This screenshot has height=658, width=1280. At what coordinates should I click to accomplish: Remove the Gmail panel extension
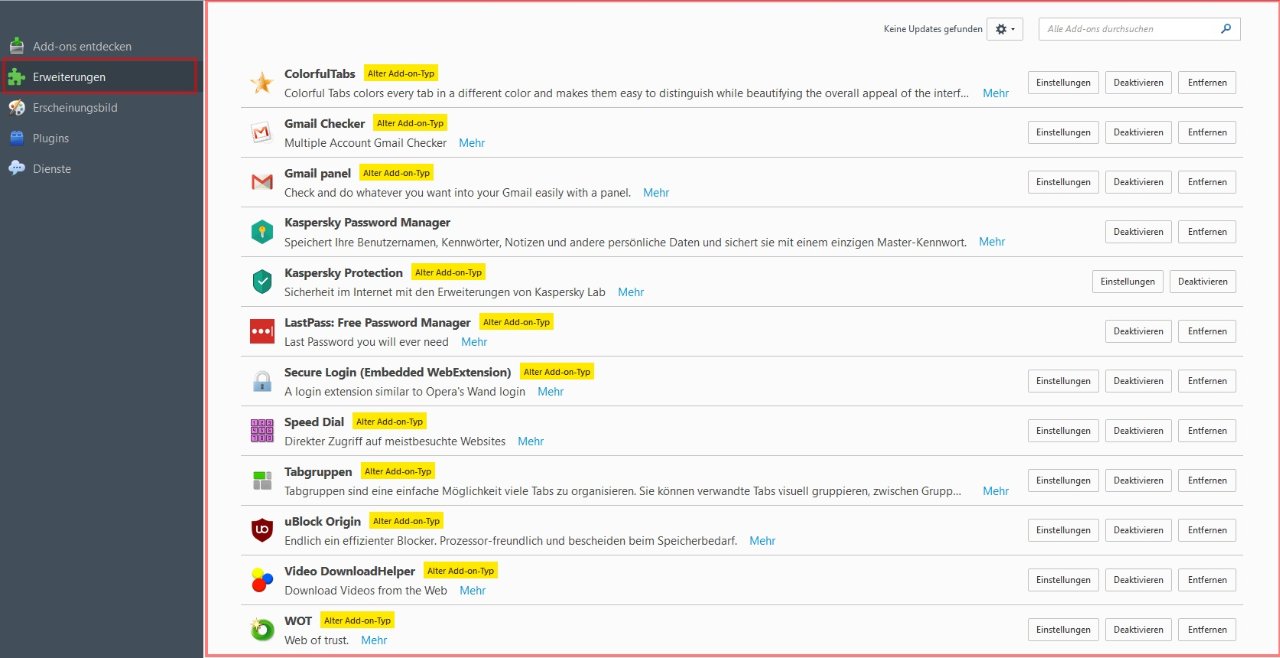coord(1207,182)
